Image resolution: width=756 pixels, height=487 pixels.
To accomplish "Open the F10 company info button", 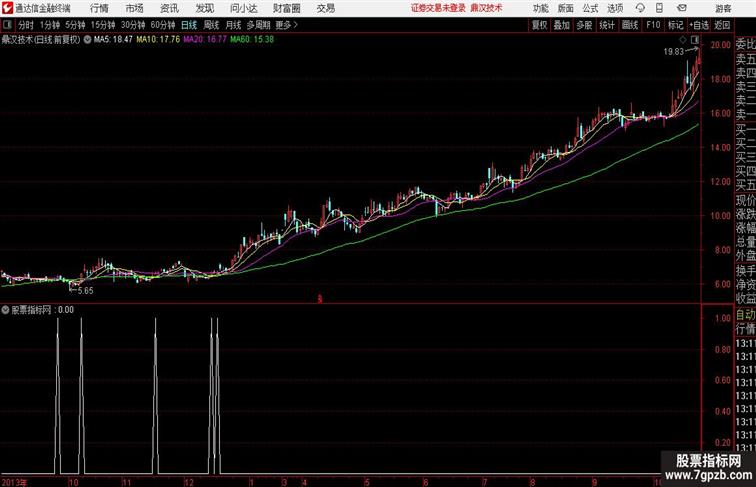I will (x=653, y=25).
